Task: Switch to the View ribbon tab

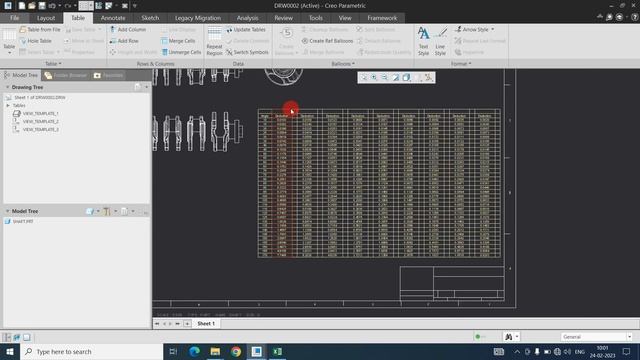Action: pyautogui.click(x=345, y=18)
